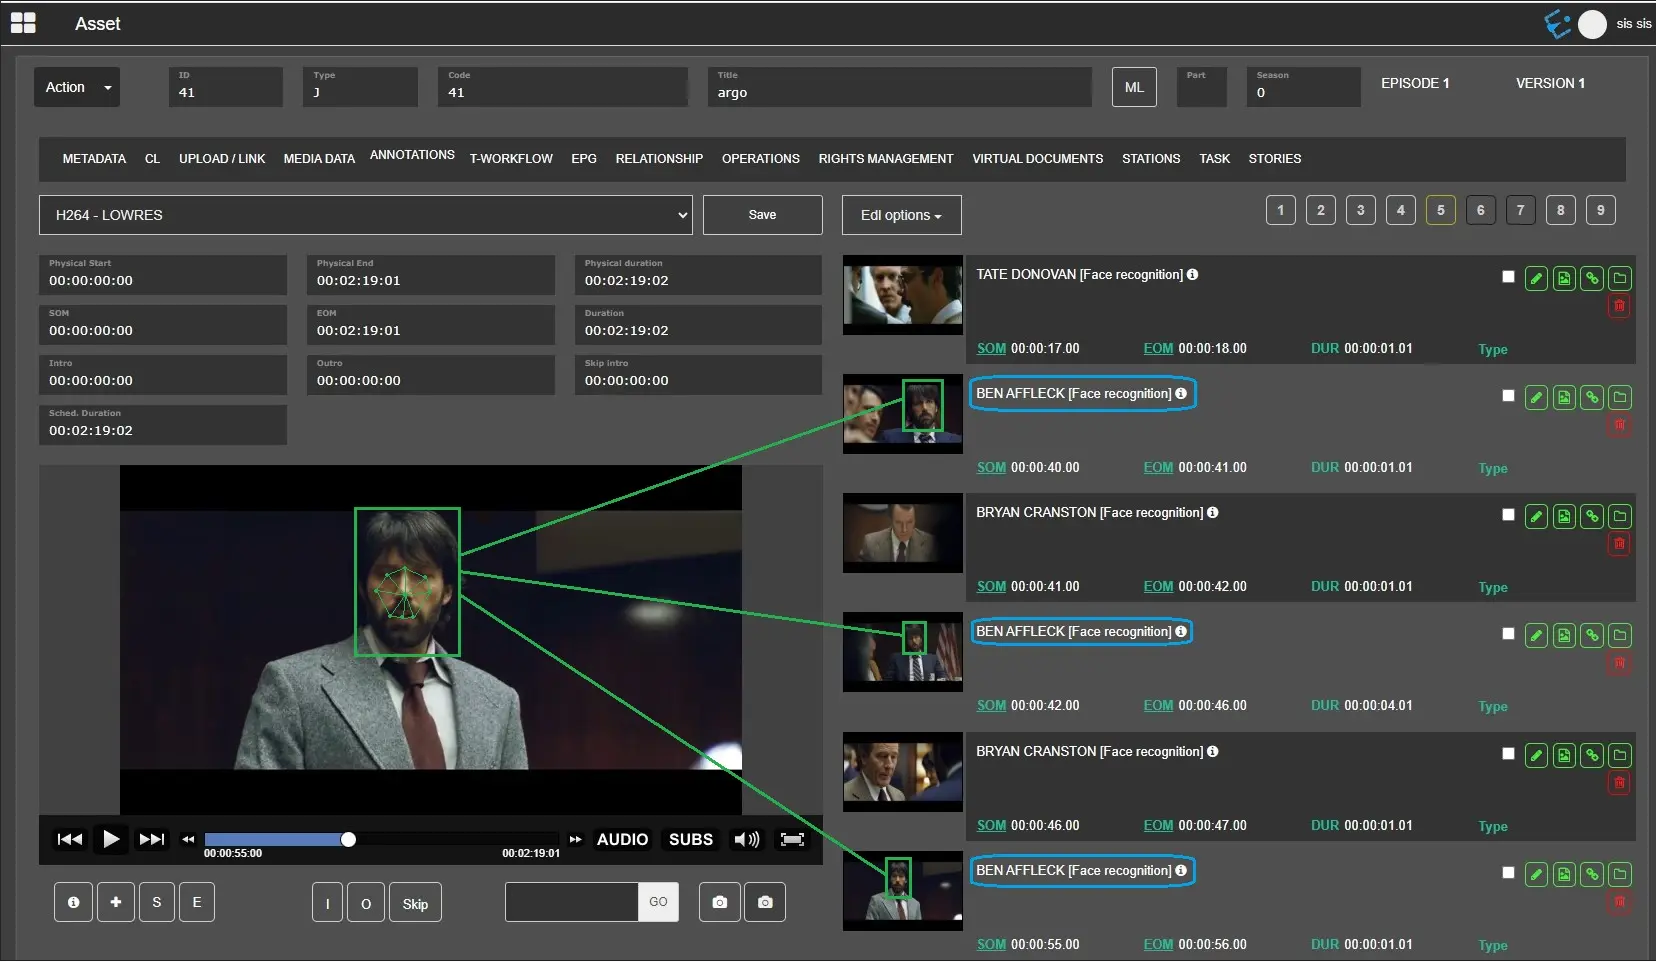Click the SOM link at 00:00:17.00
This screenshot has height=962, width=1656.
click(991, 349)
